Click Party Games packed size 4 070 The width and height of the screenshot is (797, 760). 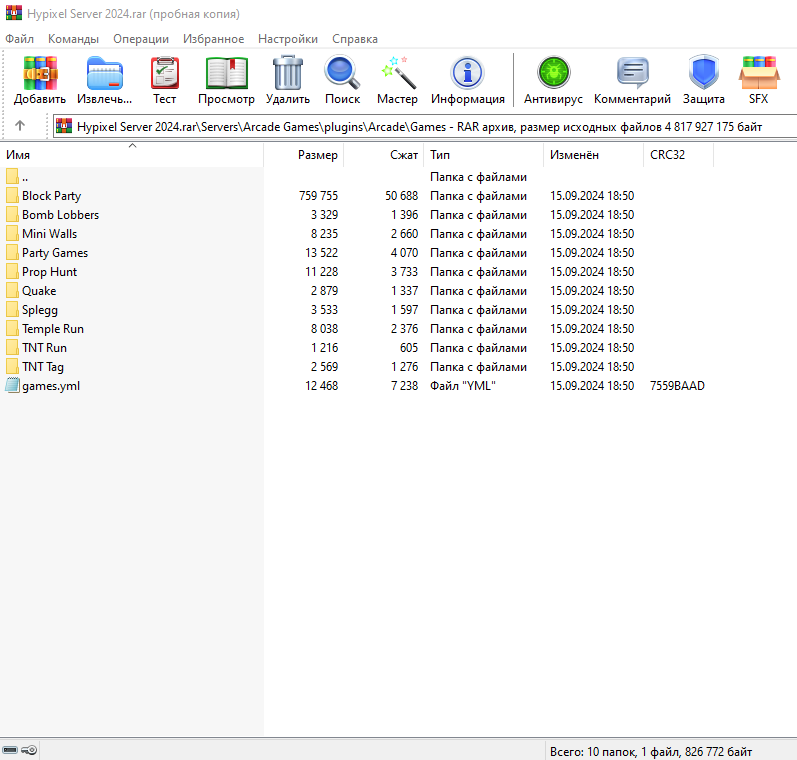405,253
